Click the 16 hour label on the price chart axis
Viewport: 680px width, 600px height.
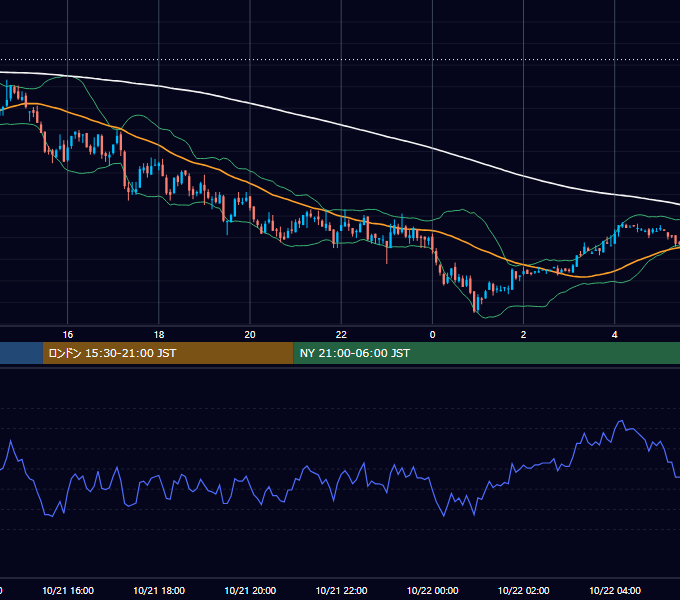[x=68, y=335]
